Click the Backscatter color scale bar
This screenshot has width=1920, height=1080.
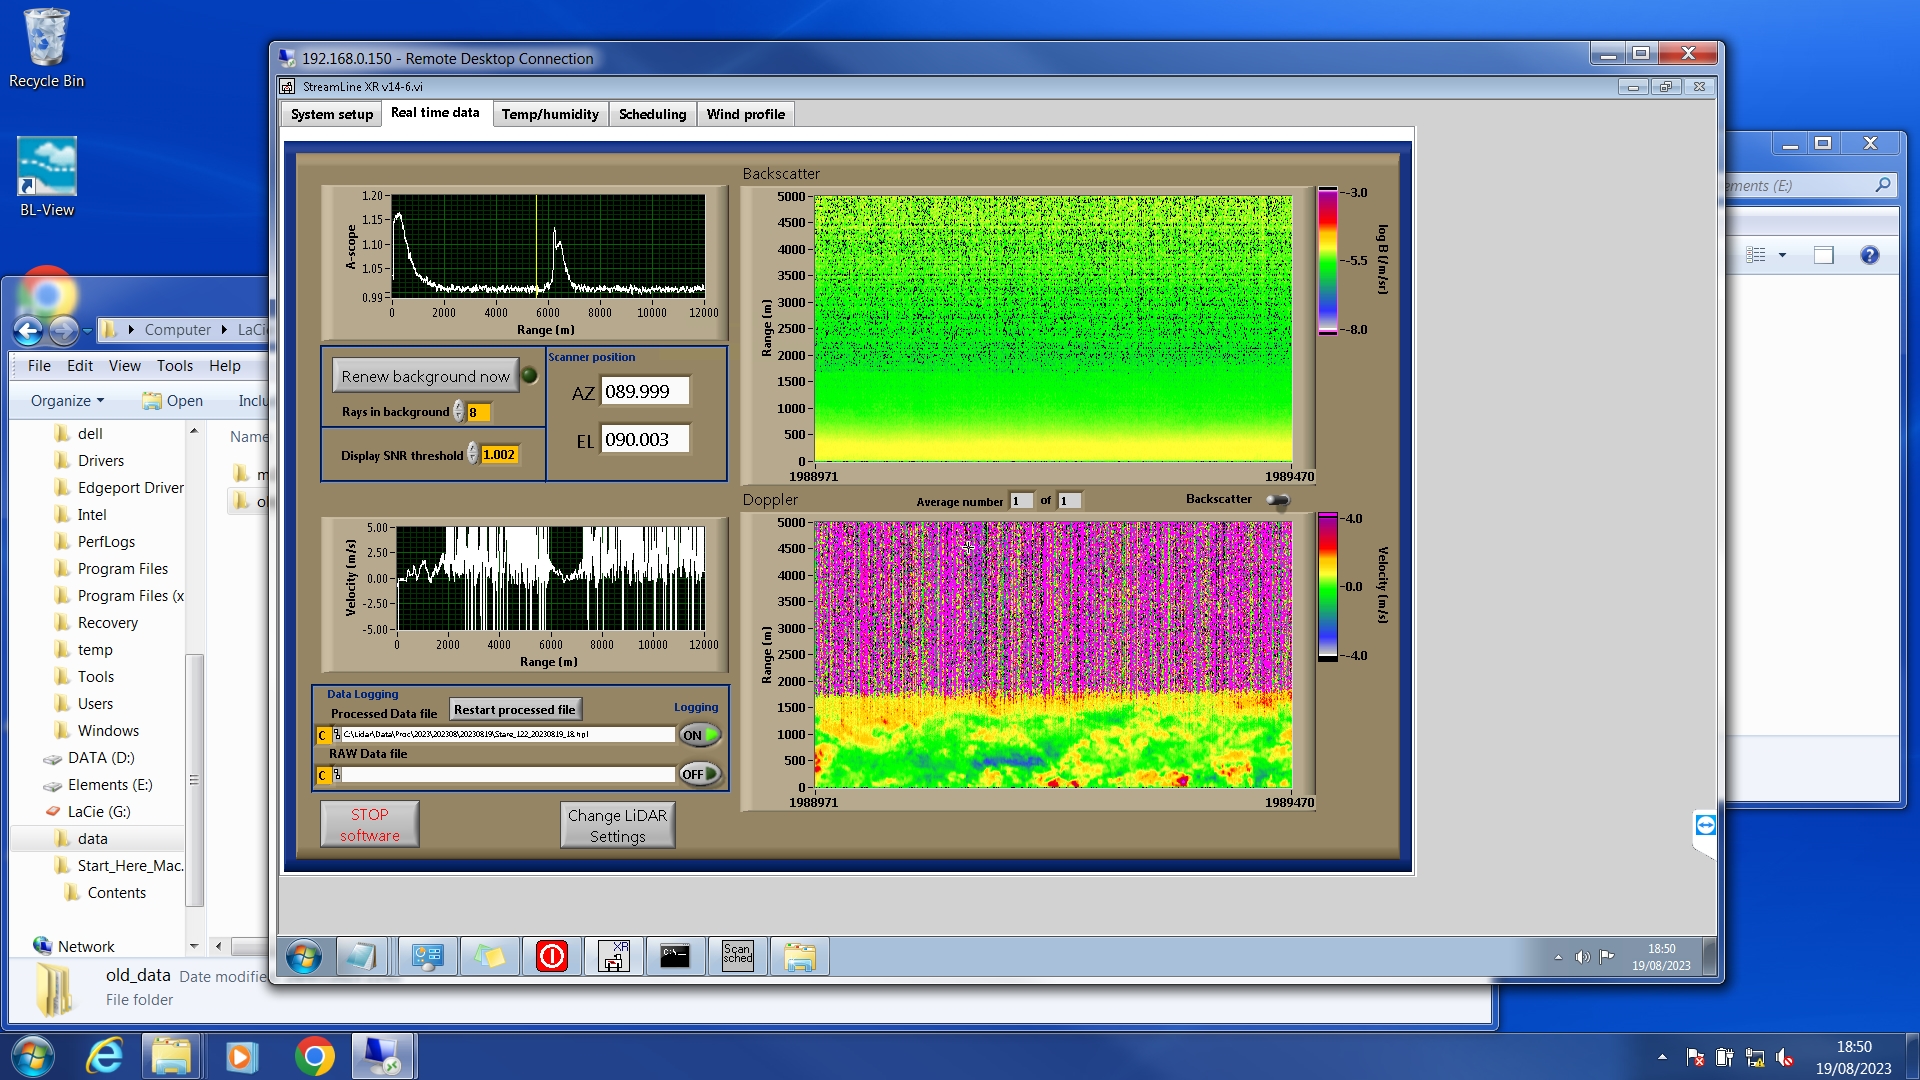pos(1327,260)
